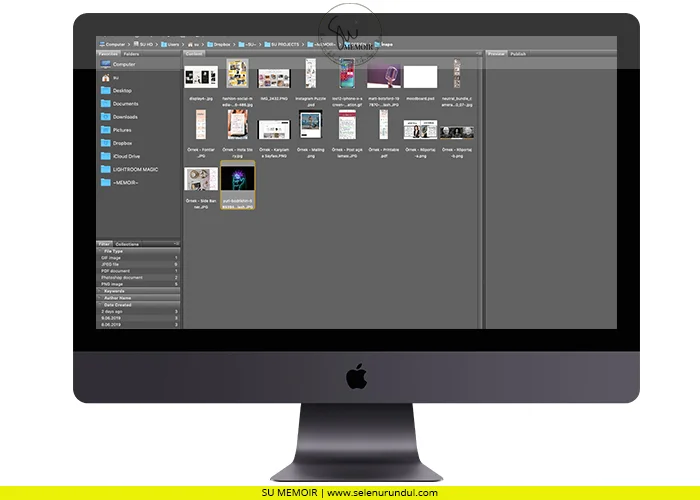This screenshot has height=500, width=700.
Task: Click Users in the path bar
Action: pos(170,44)
